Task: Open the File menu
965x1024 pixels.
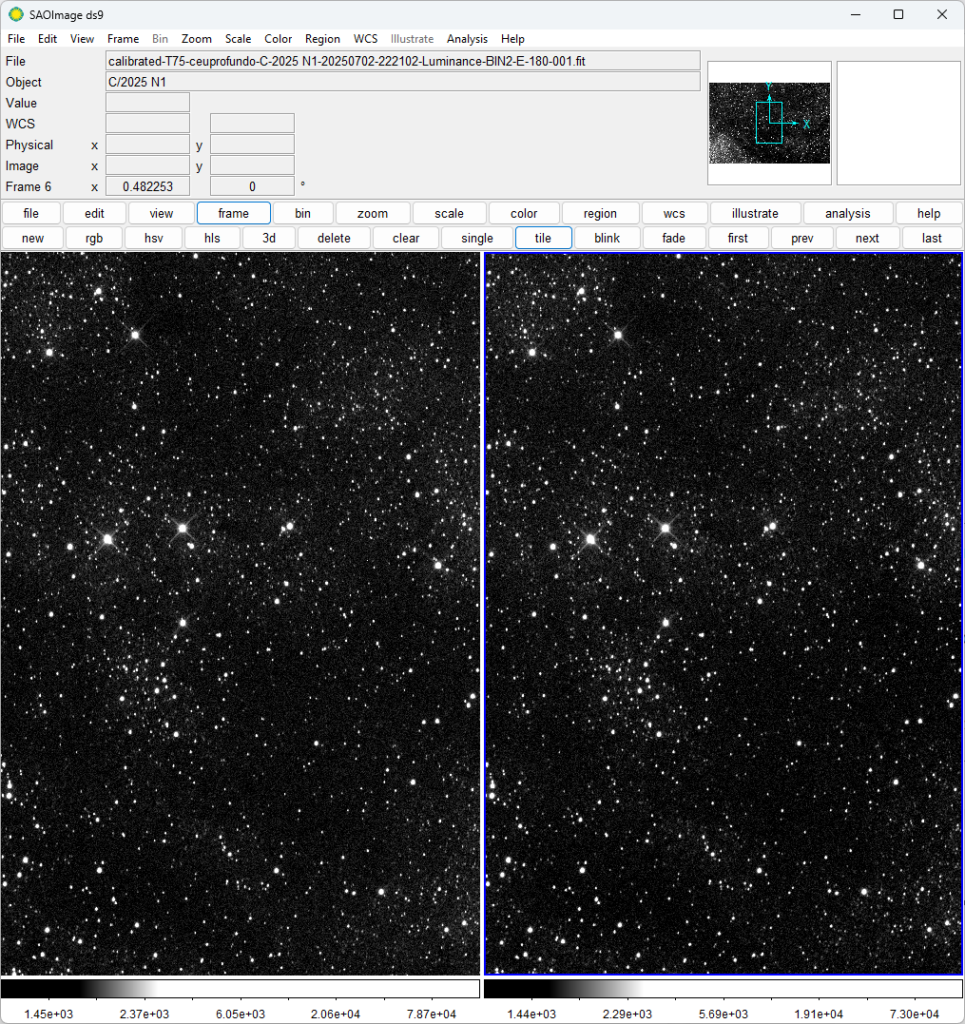Action: 16,39
